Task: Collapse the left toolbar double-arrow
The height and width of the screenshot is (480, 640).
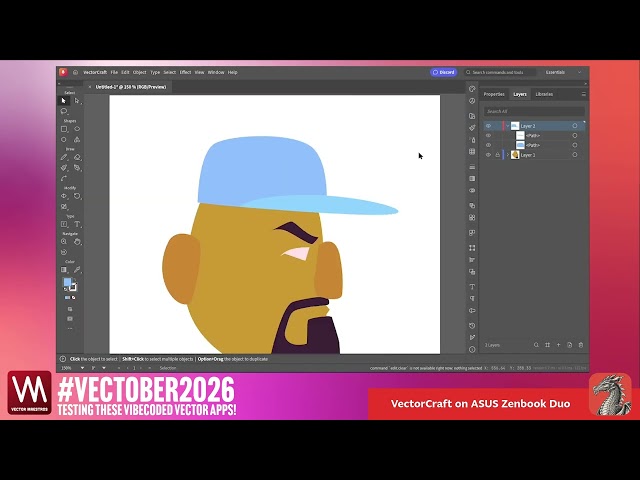Action: (x=59, y=83)
